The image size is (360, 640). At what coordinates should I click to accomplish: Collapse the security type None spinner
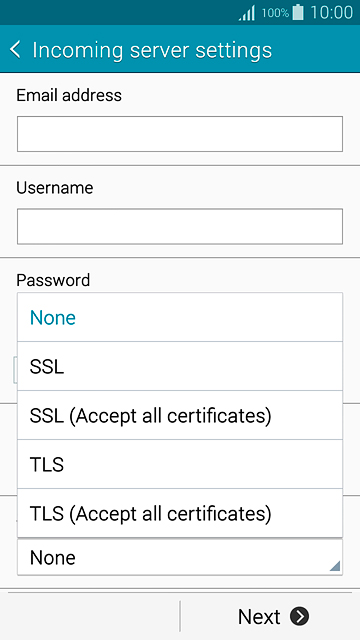[x=180, y=557]
